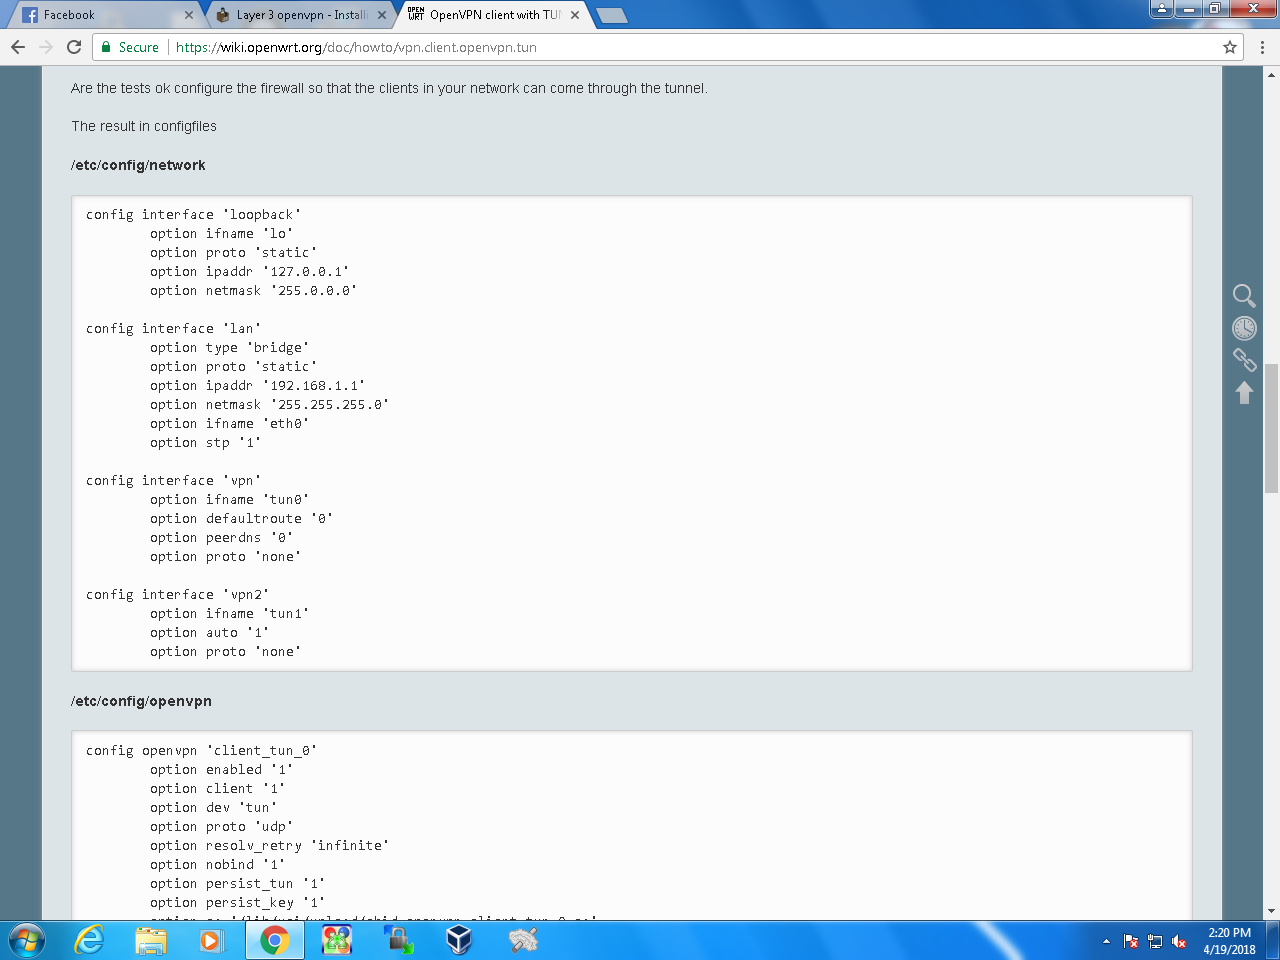
Task: Open the tools application in the taskbar
Action: pos(523,941)
